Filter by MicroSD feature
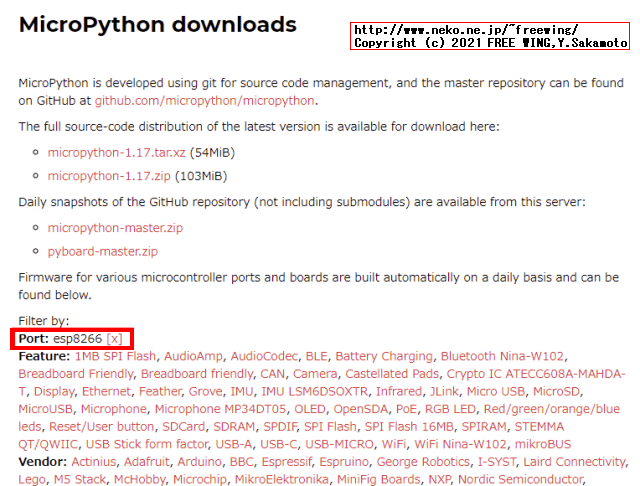 (556, 391)
